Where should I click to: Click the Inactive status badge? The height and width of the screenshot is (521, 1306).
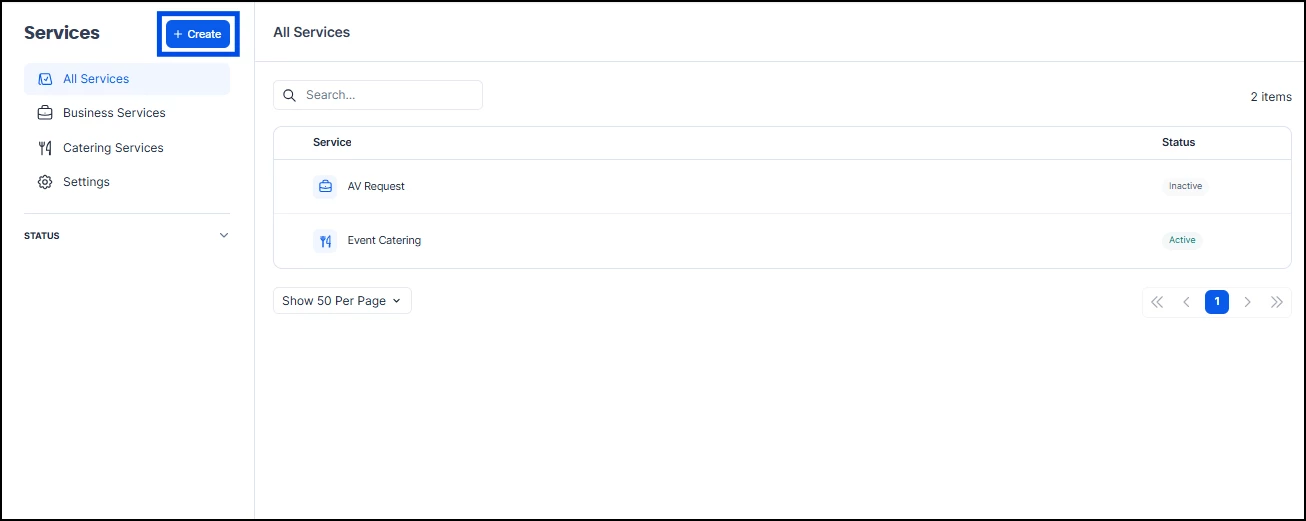(x=1185, y=186)
